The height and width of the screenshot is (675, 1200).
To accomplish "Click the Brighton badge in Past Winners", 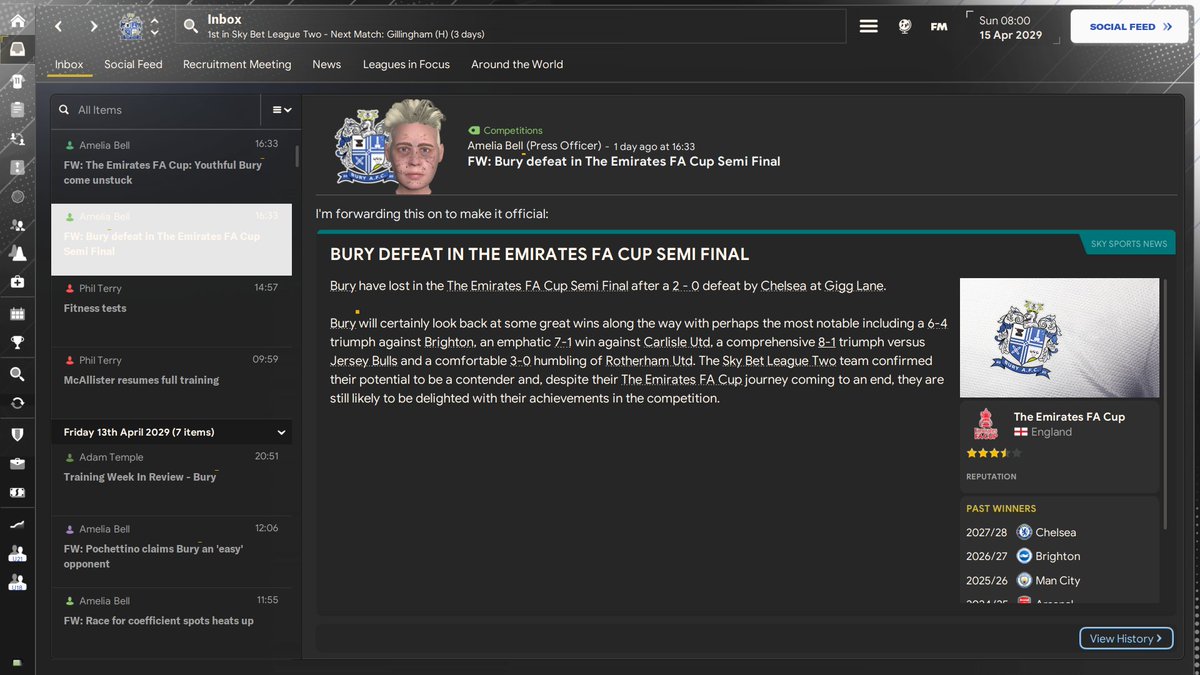I will 1024,556.
